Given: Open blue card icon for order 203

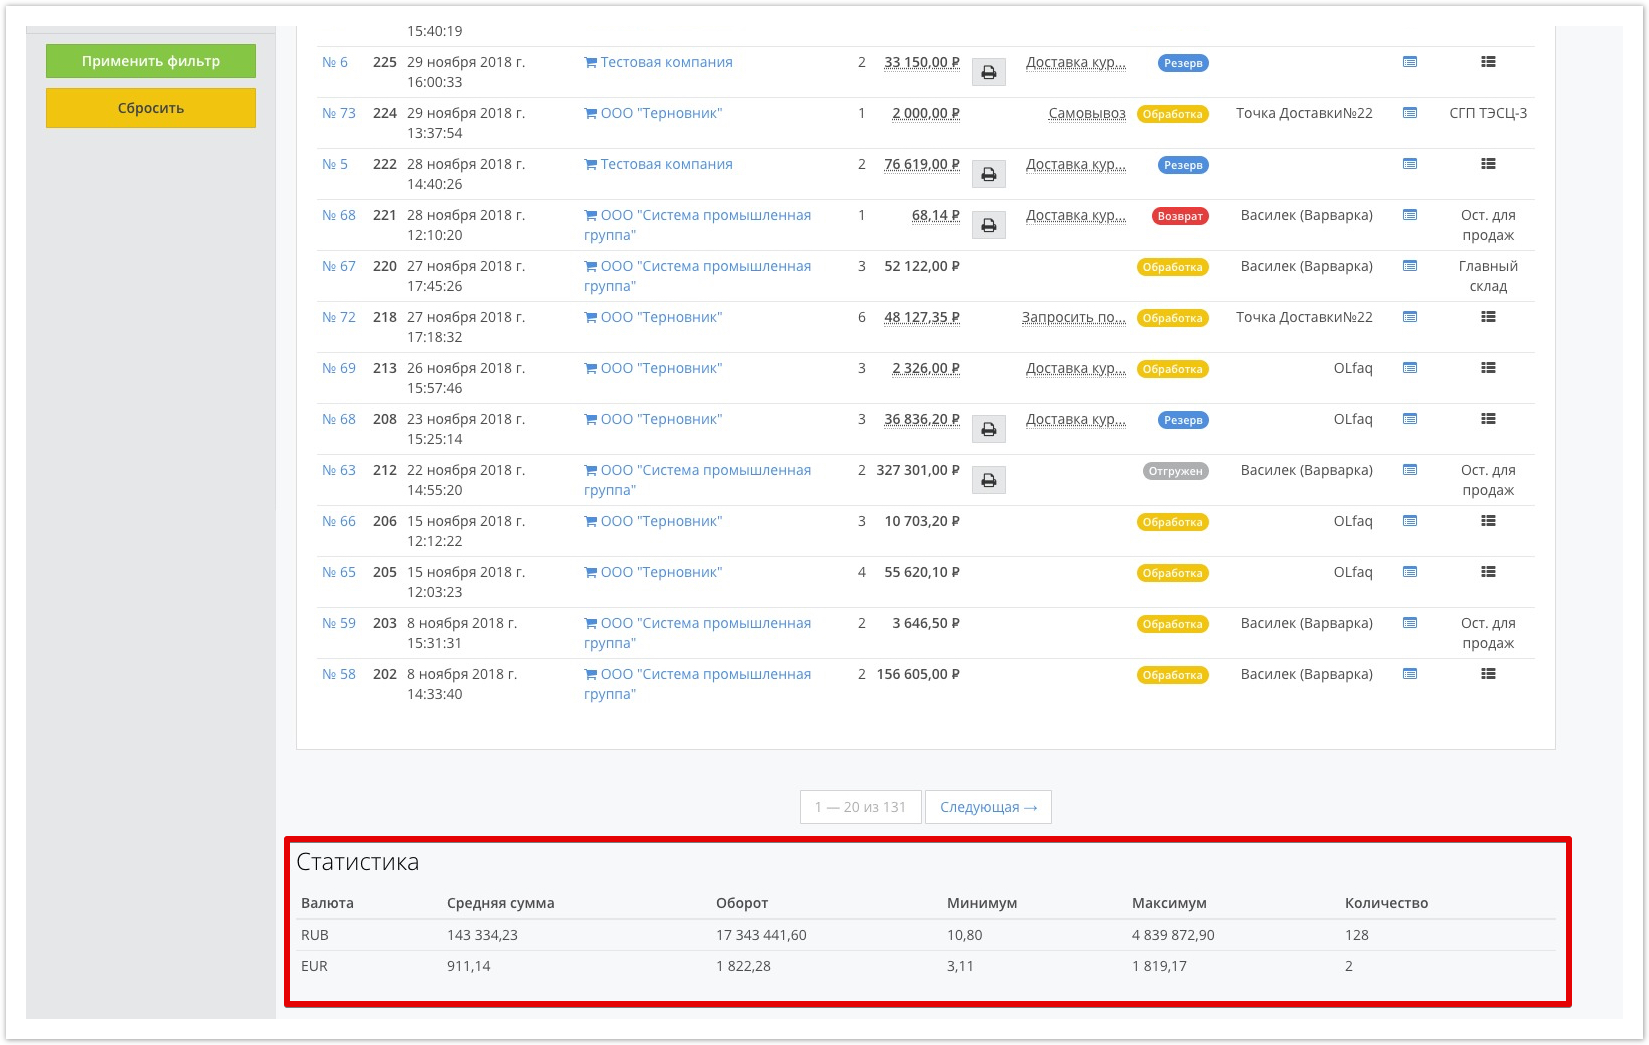Looking at the screenshot, I should 1410,623.
